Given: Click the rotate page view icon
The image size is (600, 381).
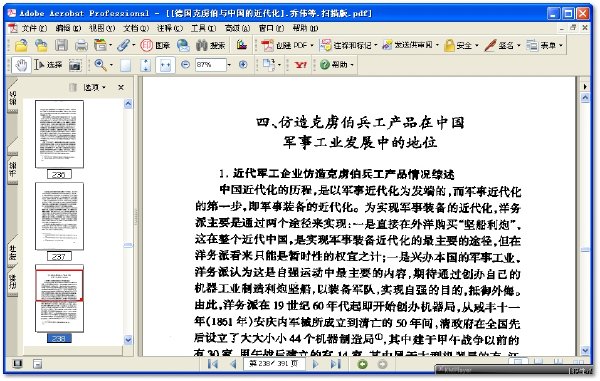Looking at the screenshot, I should 269,65.
